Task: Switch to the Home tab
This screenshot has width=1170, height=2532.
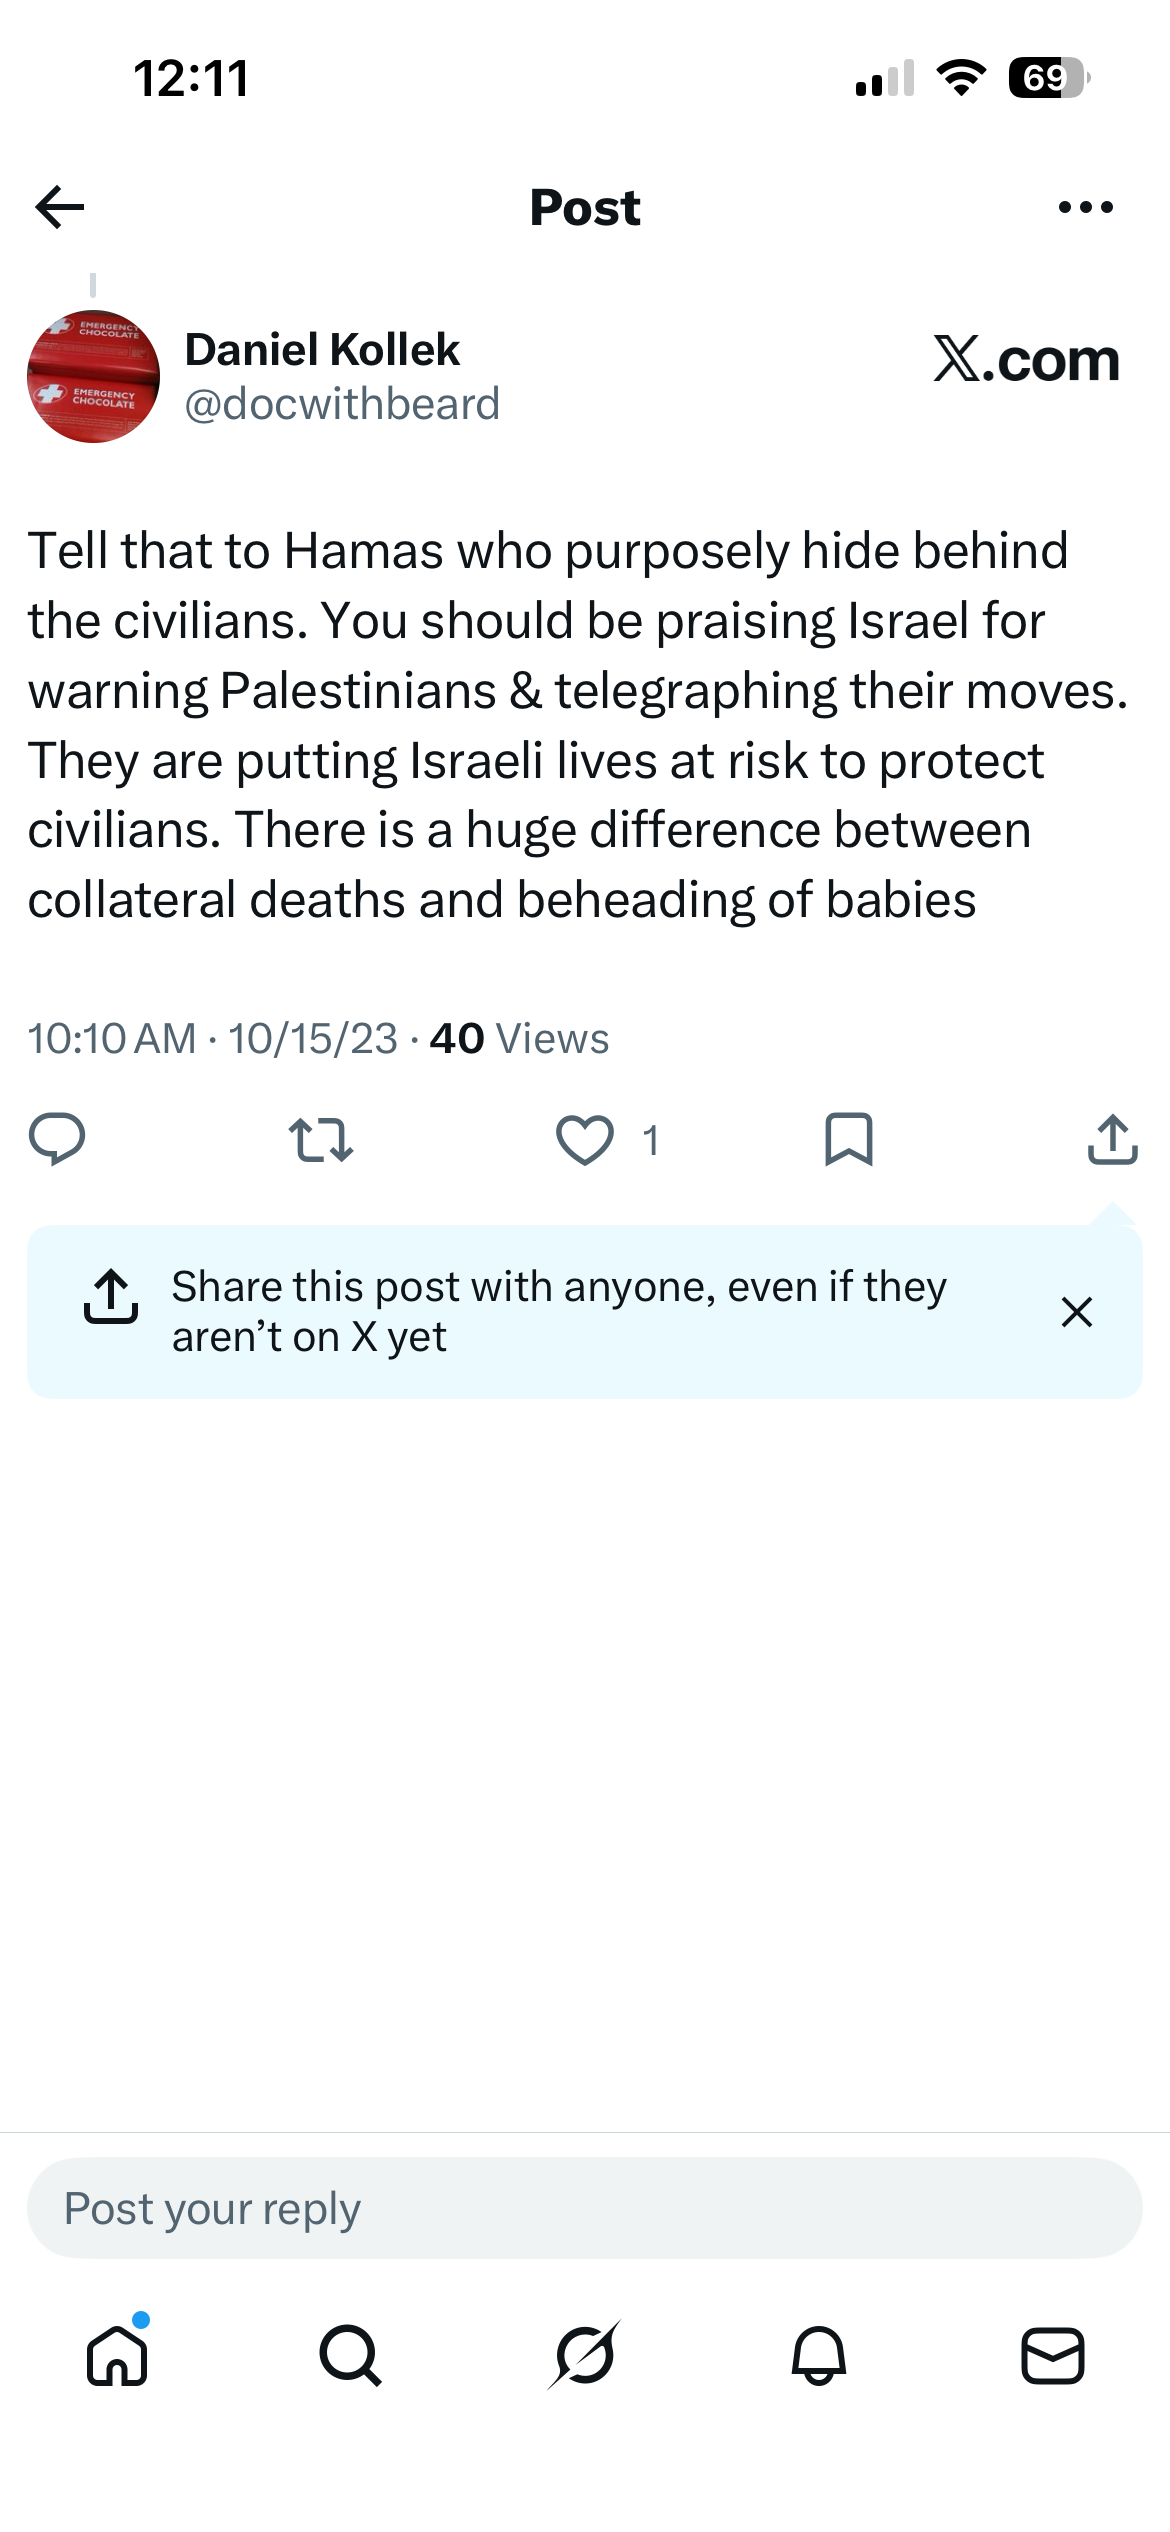Action: pyautogui.click(x=118, y=2355)
